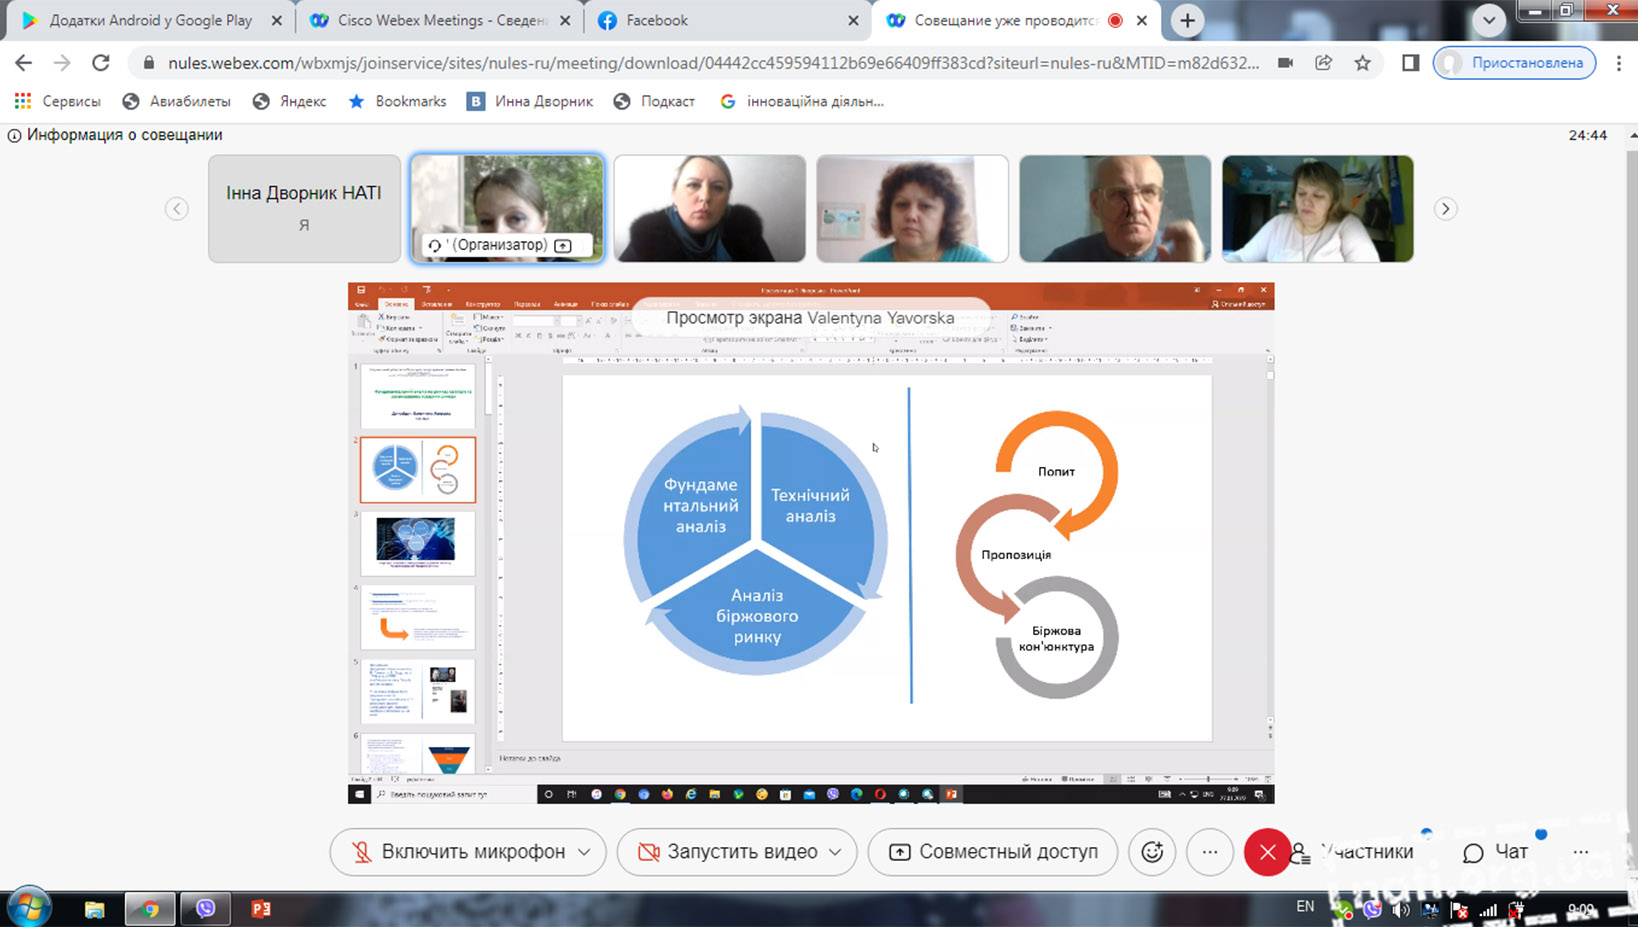This screenshot has width=1638, height=927.
Task: Open panel options ellipsis right of Чат
Action: (1581, 852)
